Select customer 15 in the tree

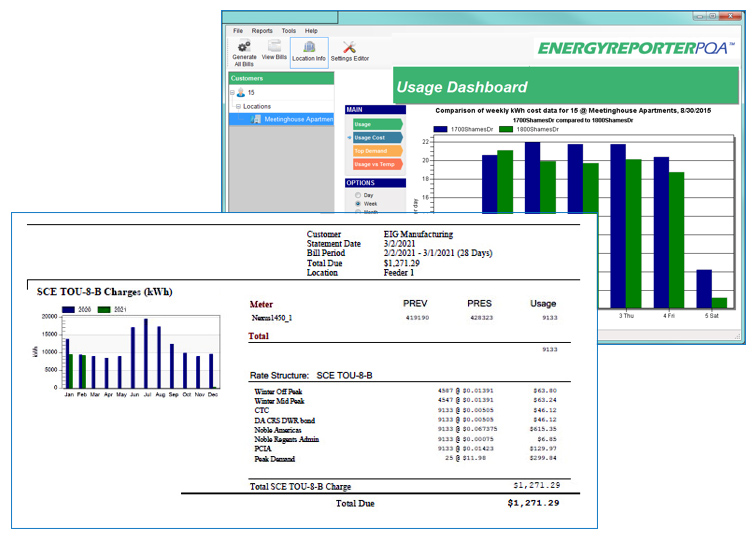[x=251, y=92]
